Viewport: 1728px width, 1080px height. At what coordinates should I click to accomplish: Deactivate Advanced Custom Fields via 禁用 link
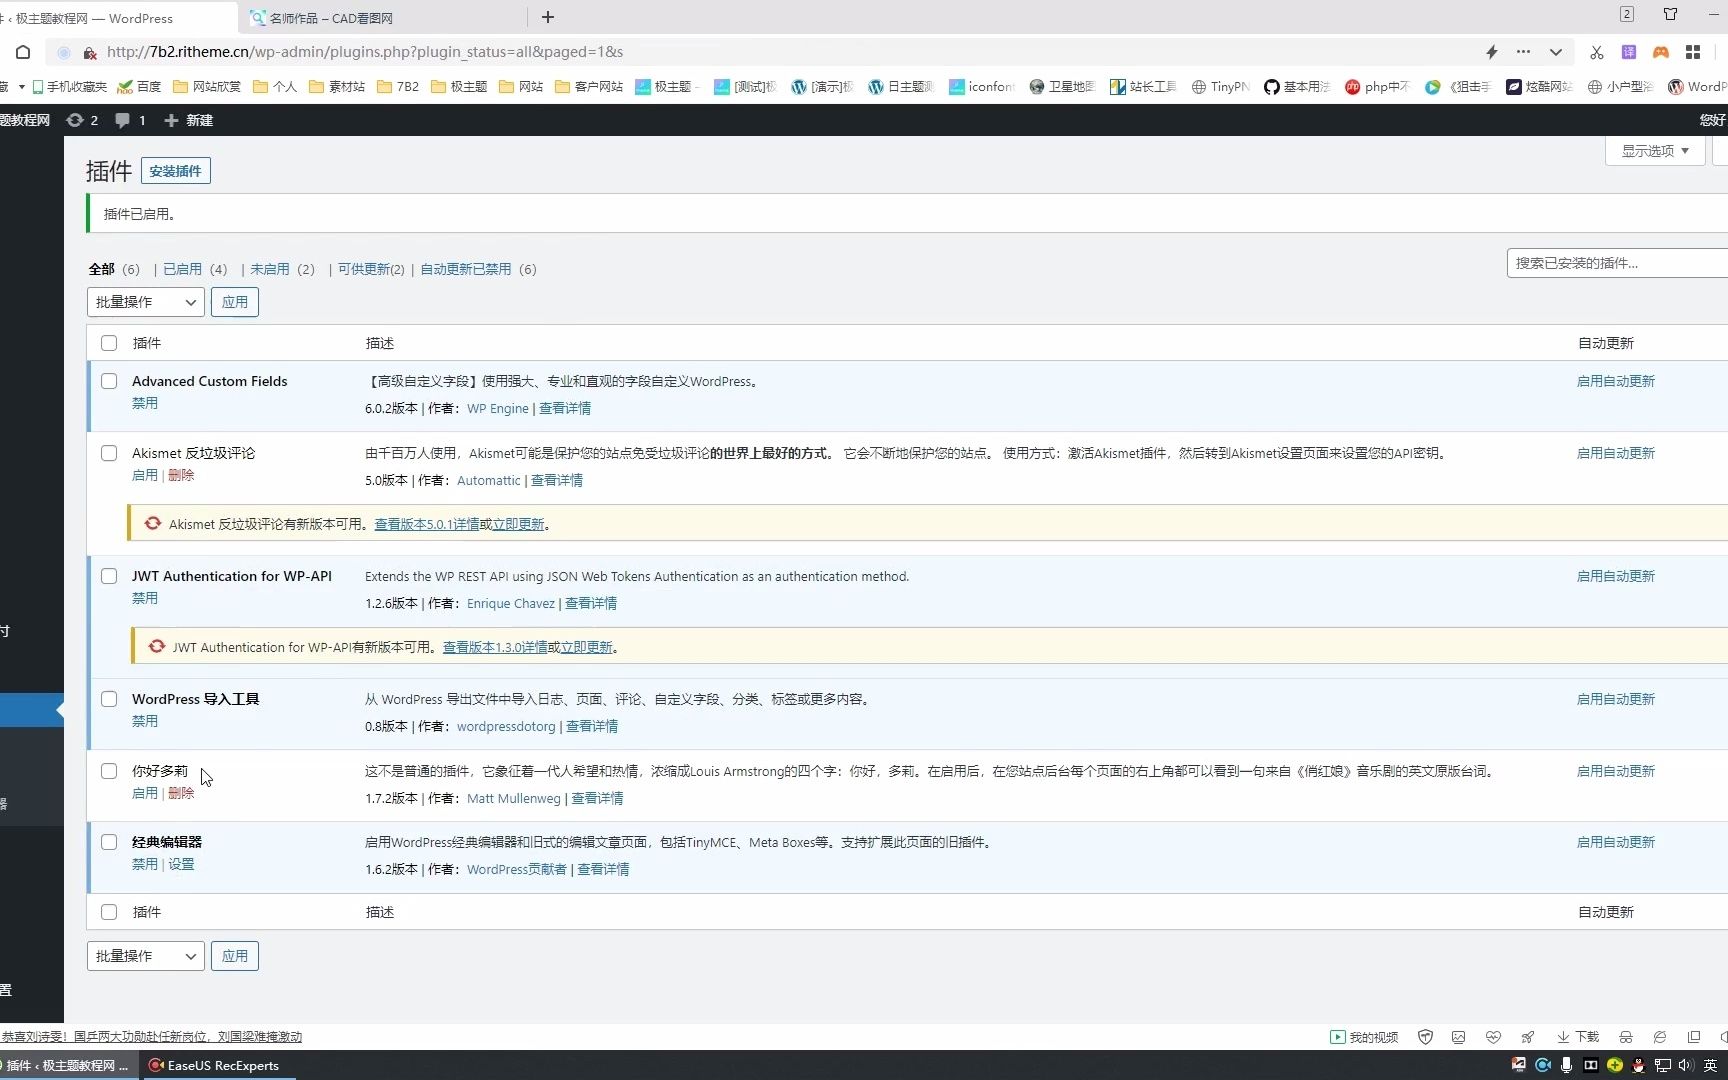coord(145,403)
